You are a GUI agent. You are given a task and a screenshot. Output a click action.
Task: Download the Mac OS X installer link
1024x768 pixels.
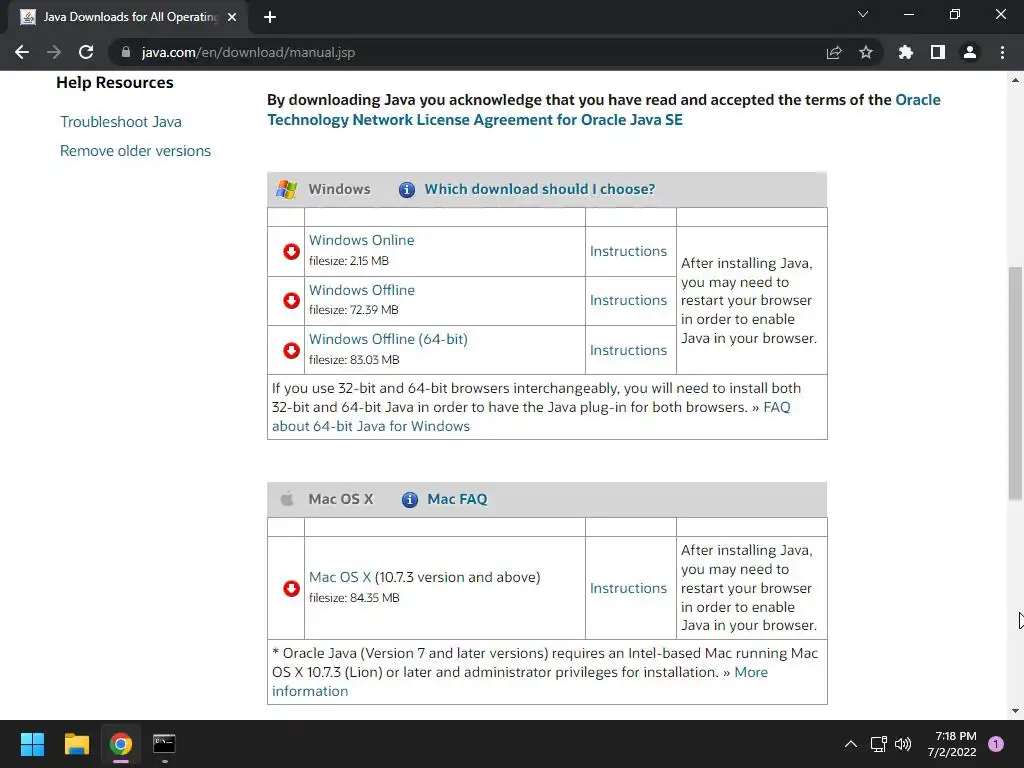[x=340, y=577]
